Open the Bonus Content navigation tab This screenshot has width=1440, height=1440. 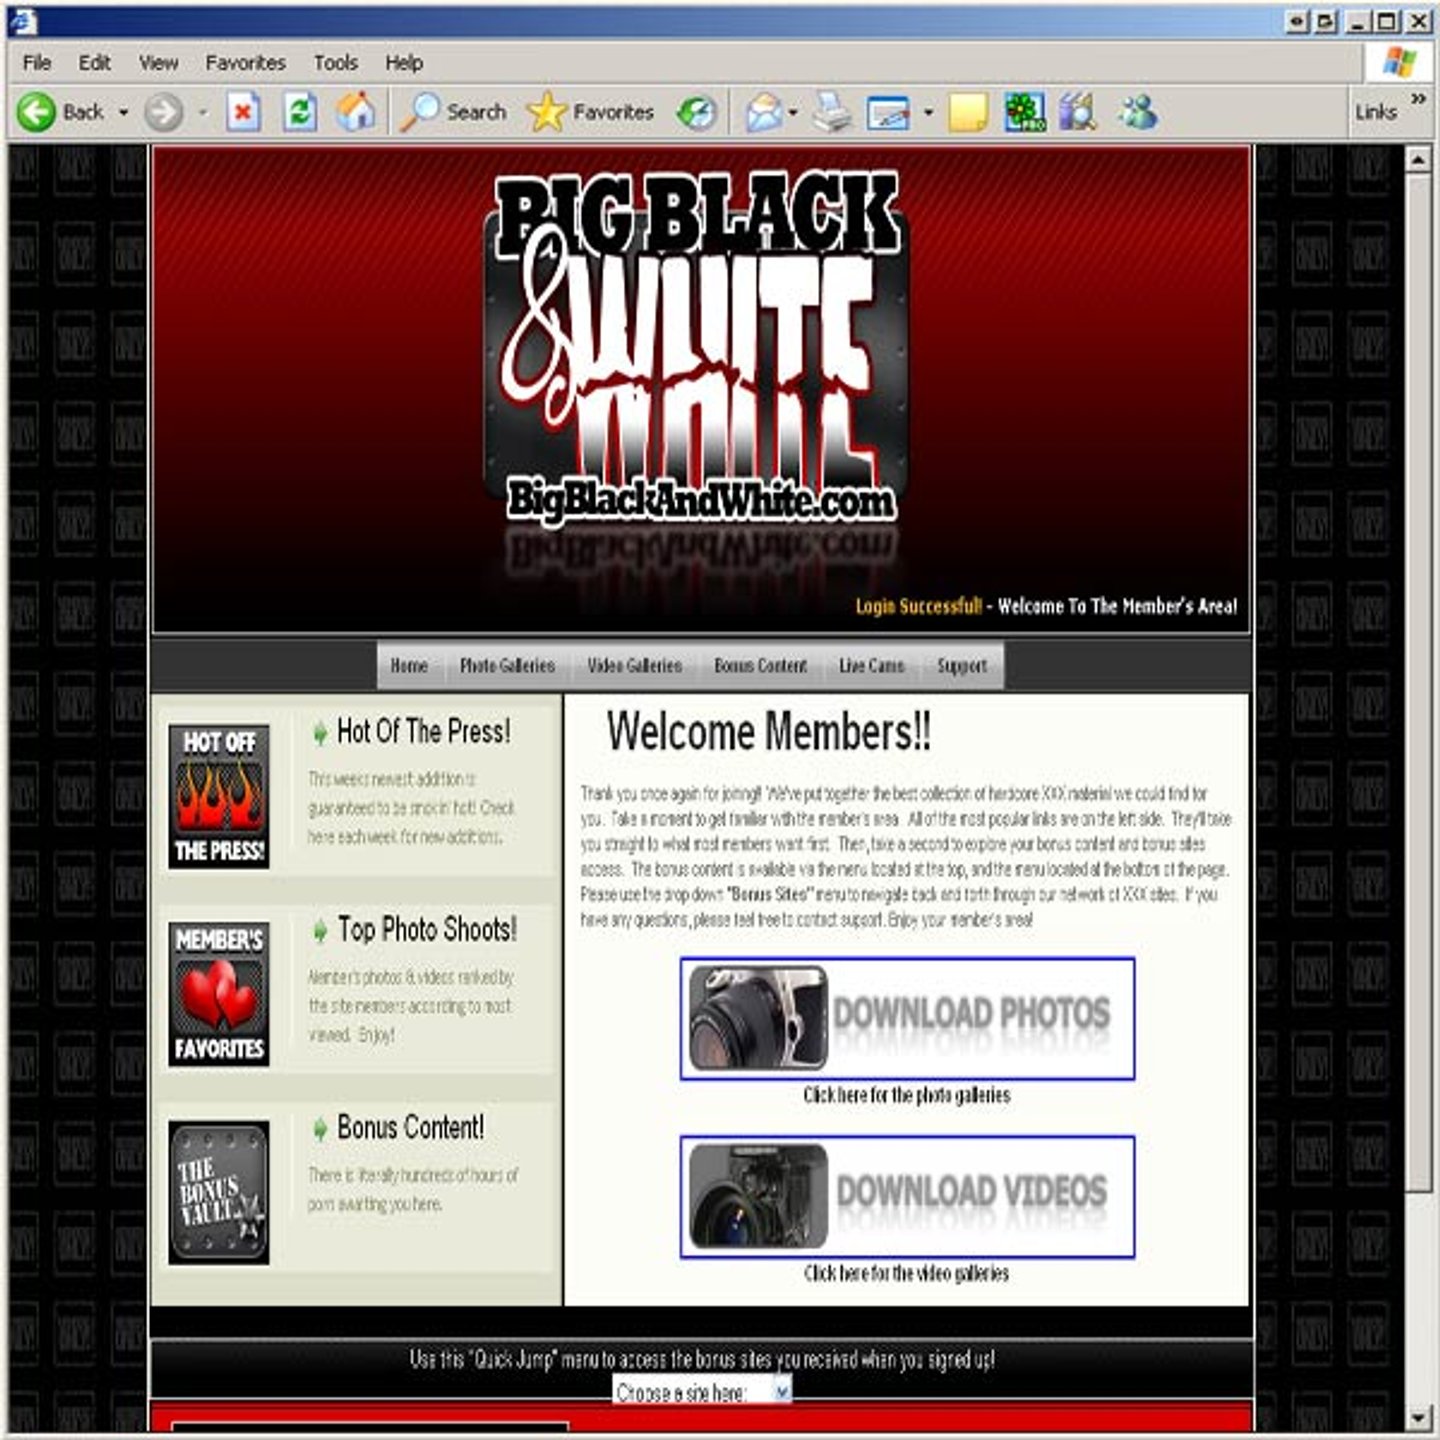[760, 666]
